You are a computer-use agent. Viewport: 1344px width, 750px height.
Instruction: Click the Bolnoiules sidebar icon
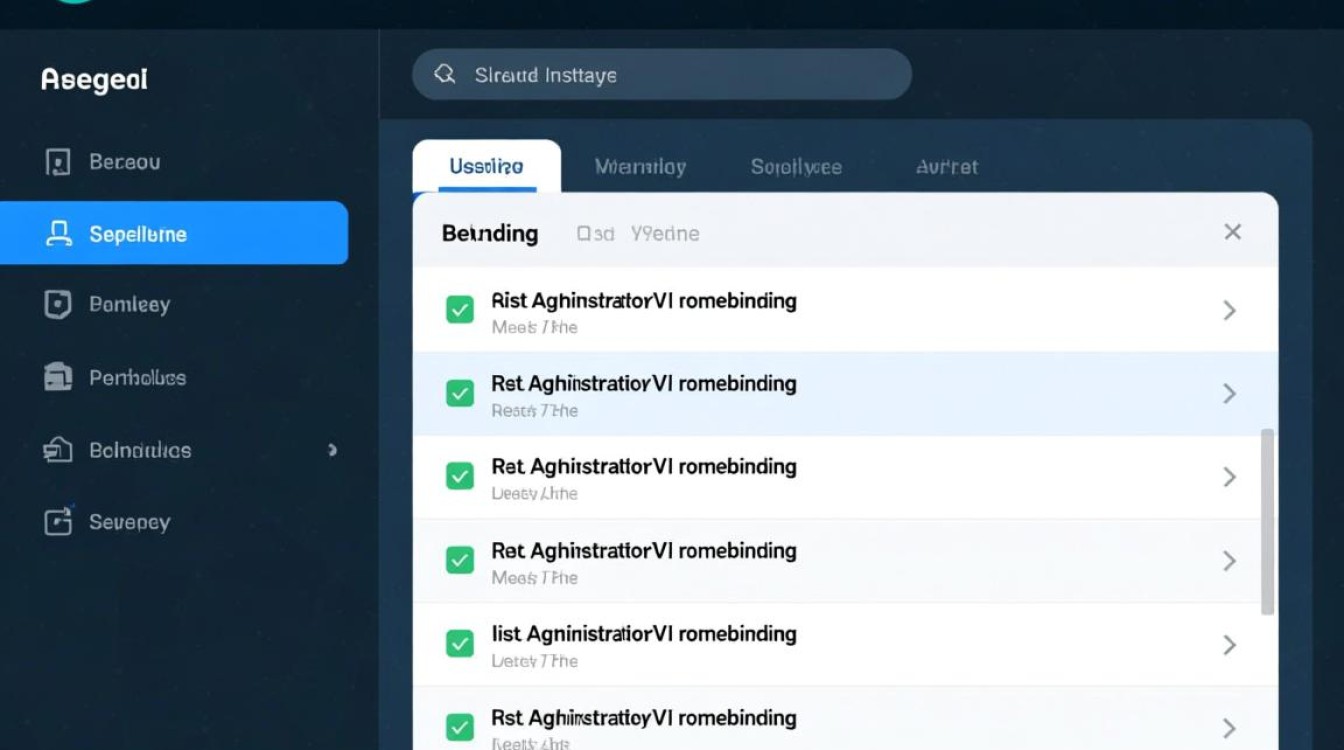(x=58, y=450)
